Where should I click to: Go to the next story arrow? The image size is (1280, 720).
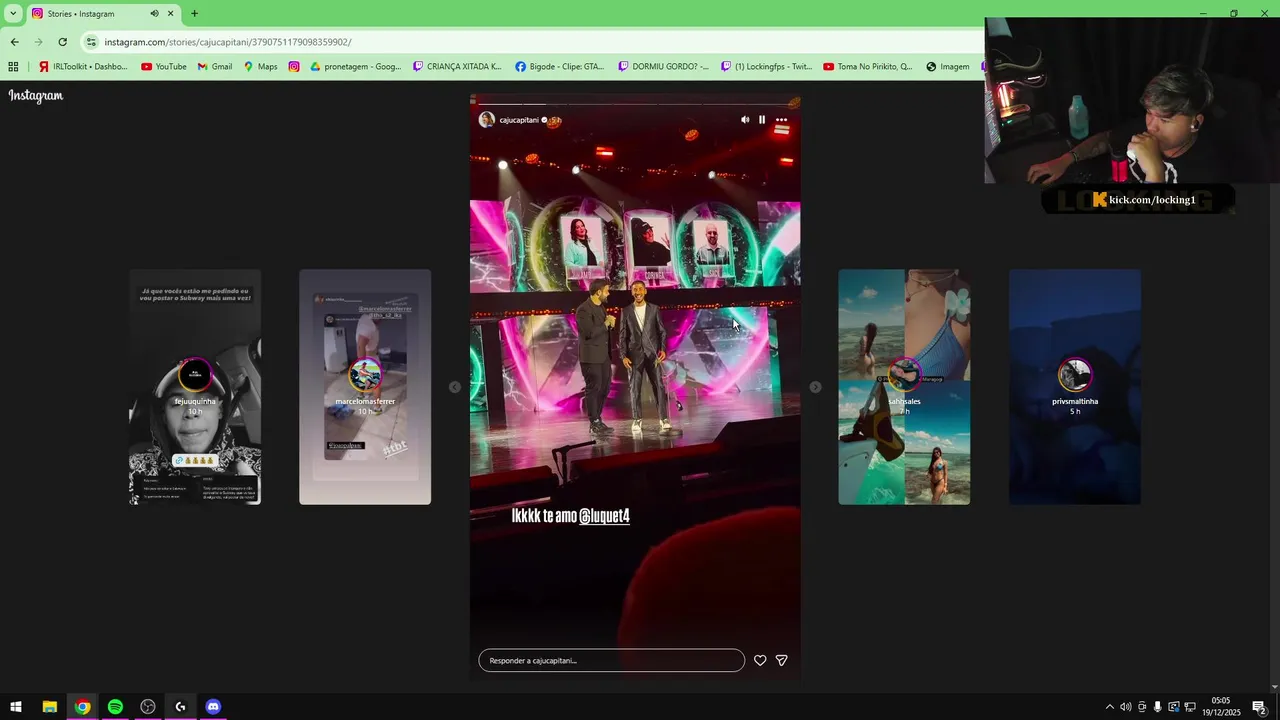(815, 387)
